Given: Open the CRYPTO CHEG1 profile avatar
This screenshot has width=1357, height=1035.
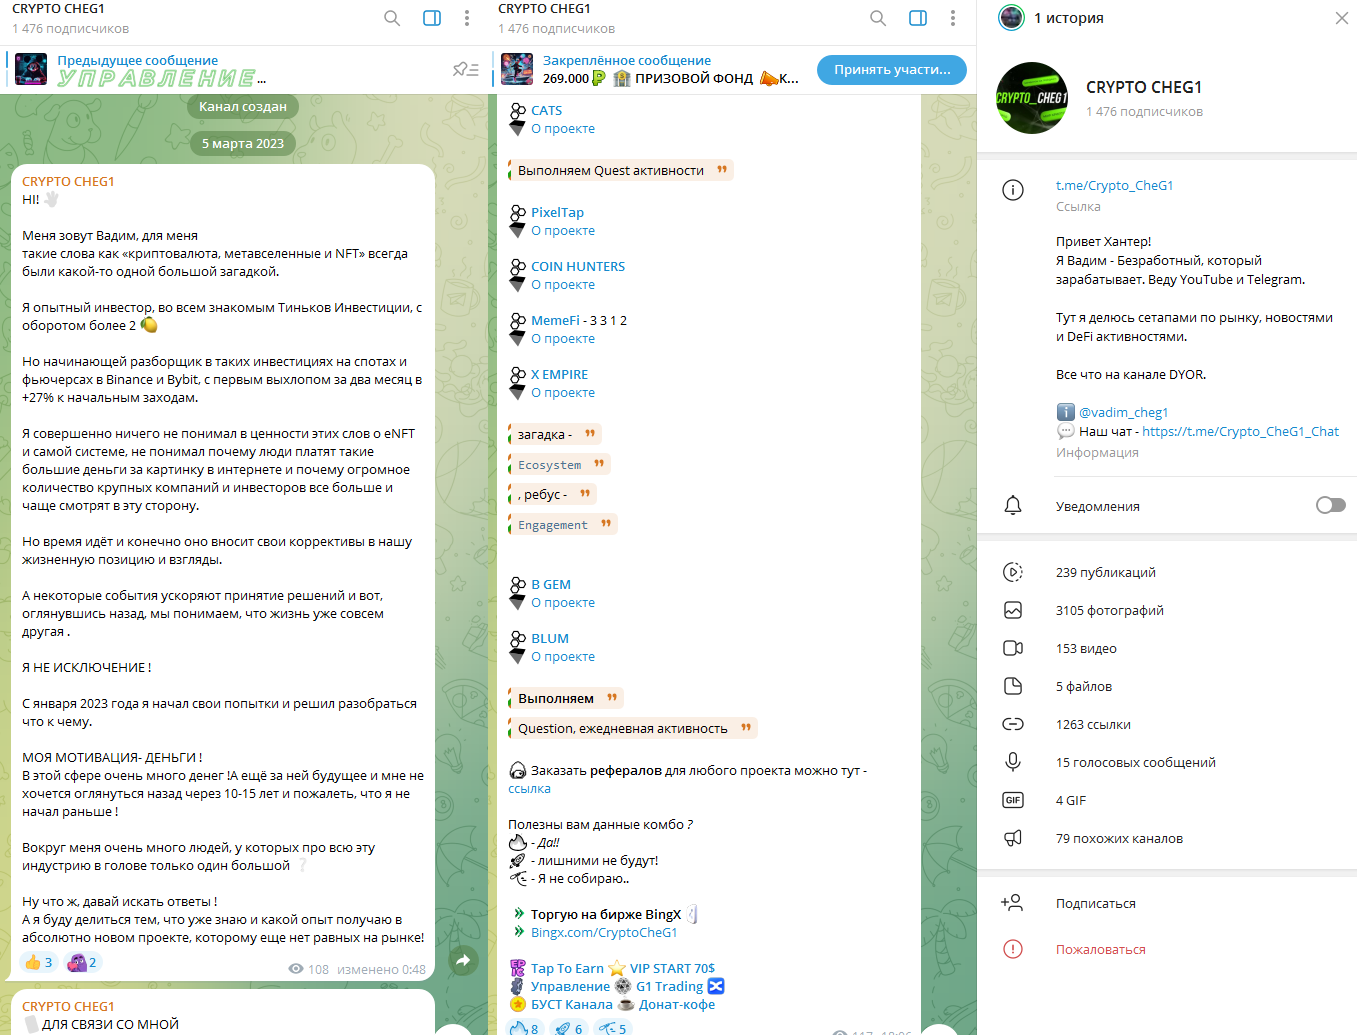Looking at the screenshot, I should pos(1032,98).
